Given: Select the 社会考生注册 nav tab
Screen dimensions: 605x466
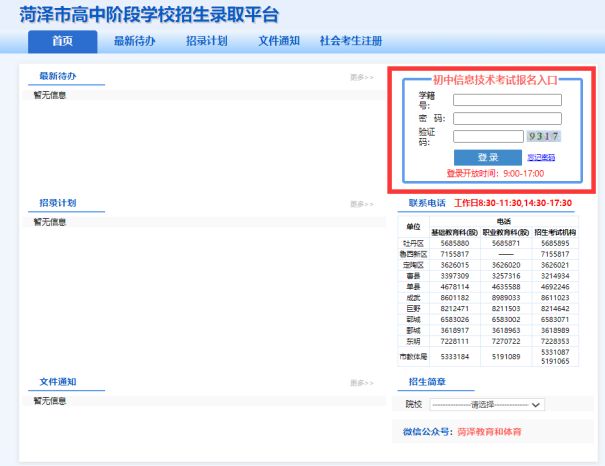Looking at the screenshot, I should pos(351,41).
